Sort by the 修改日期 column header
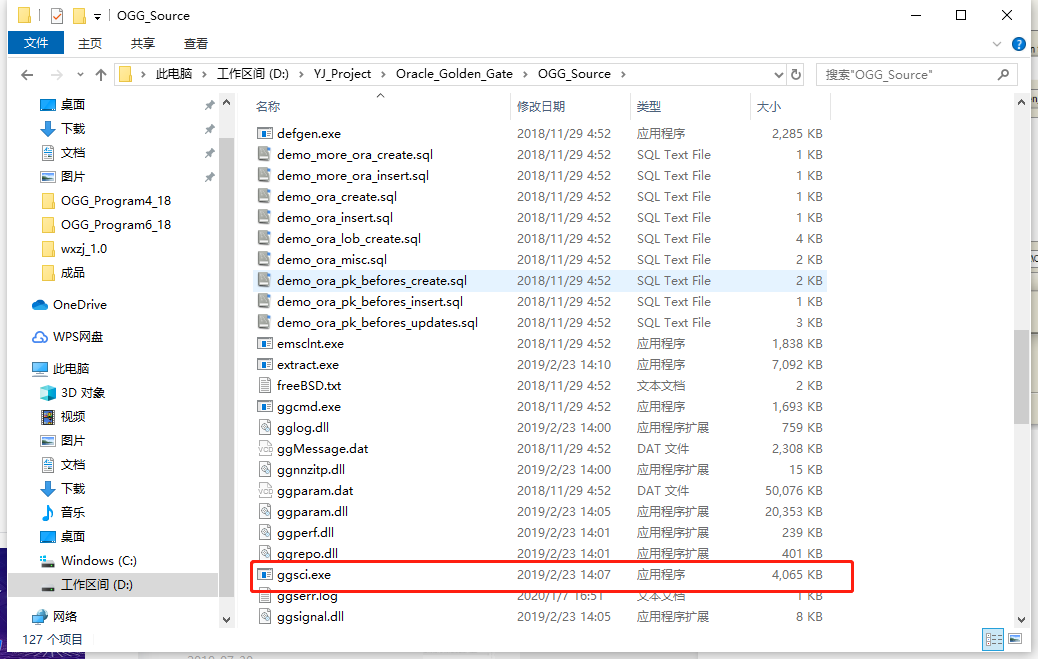Viewport: 1038px width, 659px height. 541,107
